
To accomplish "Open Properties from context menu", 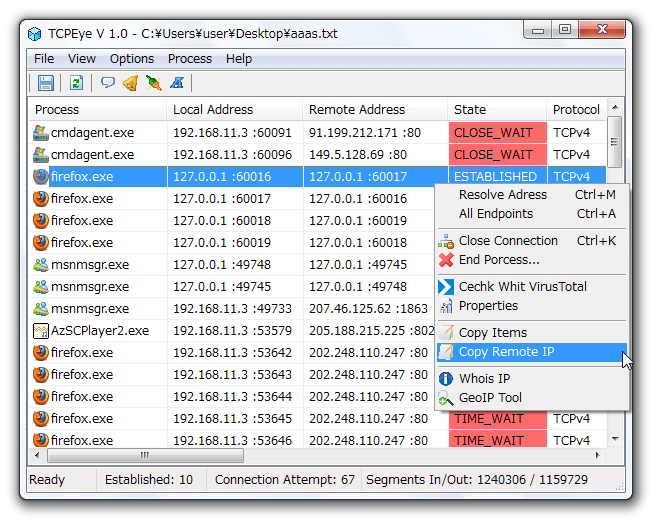I will coord(531,306).
